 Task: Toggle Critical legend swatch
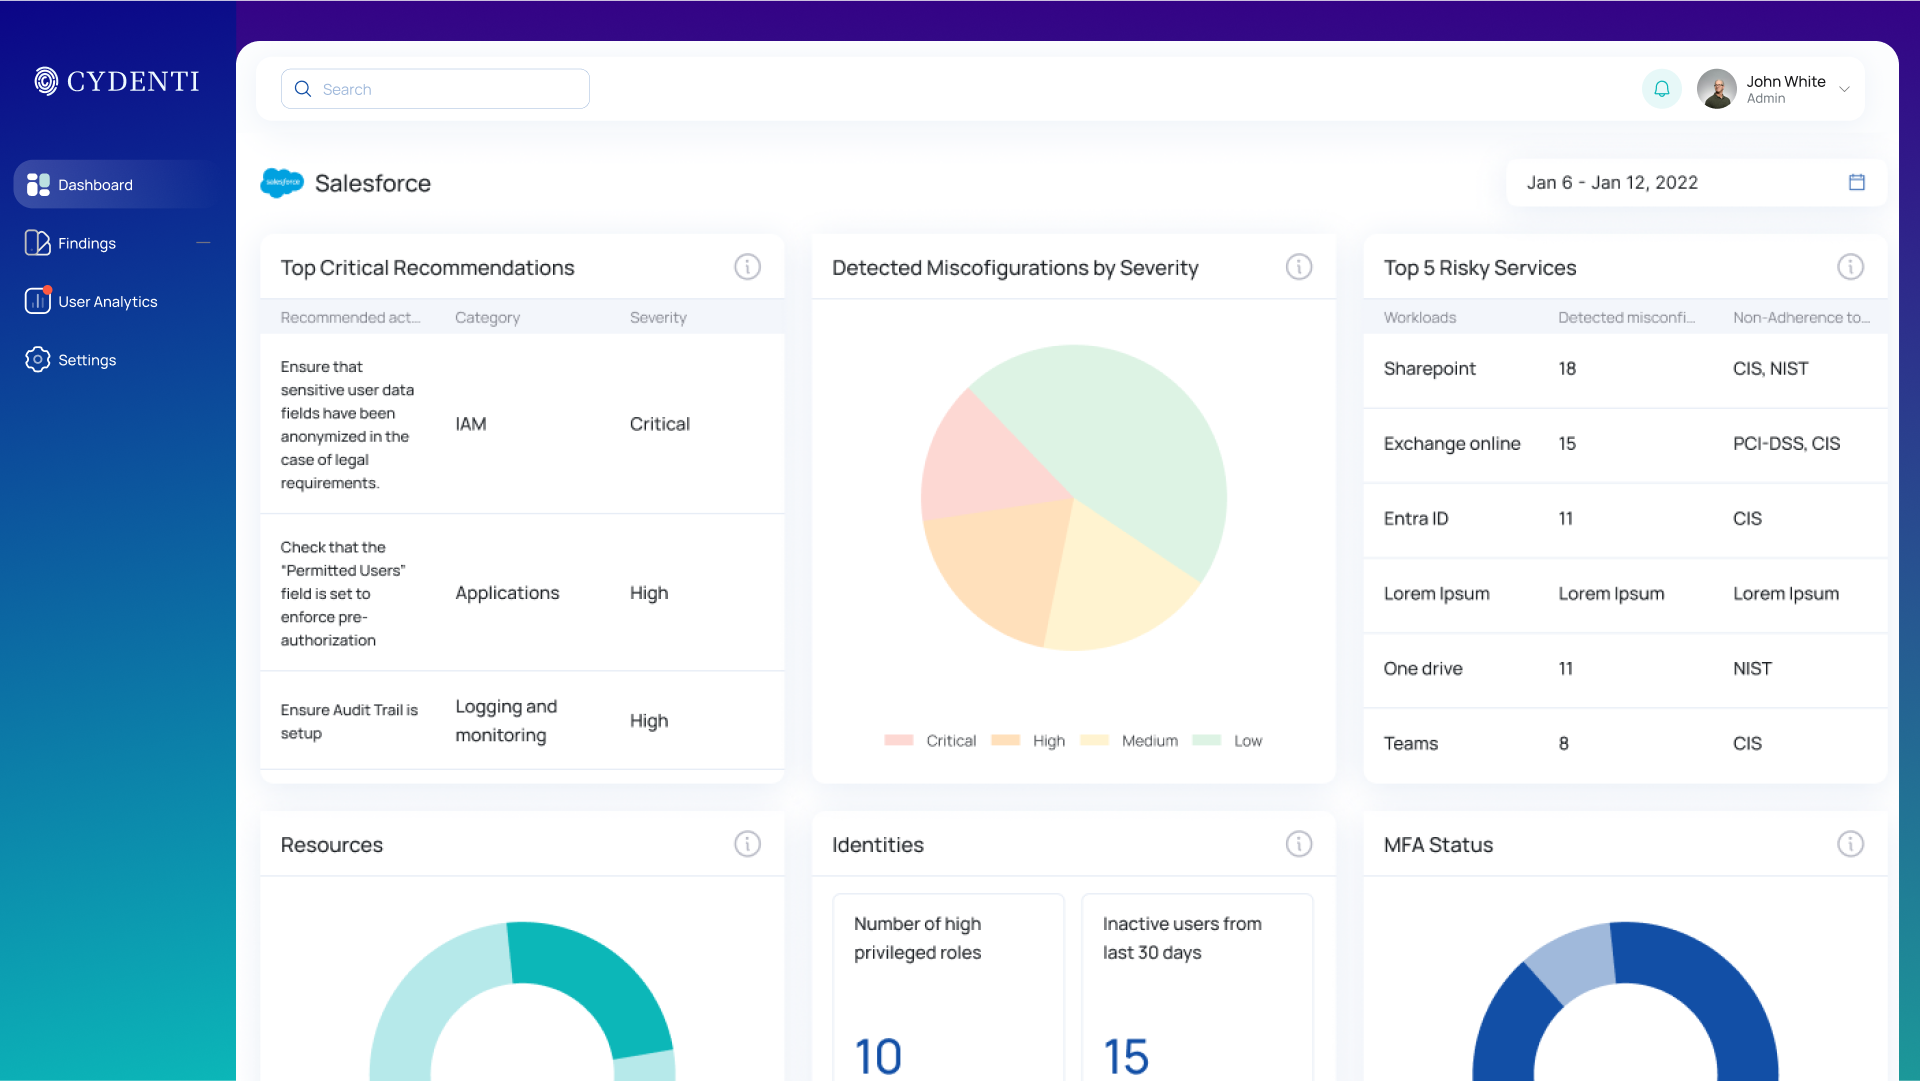(x=899, y=740)
